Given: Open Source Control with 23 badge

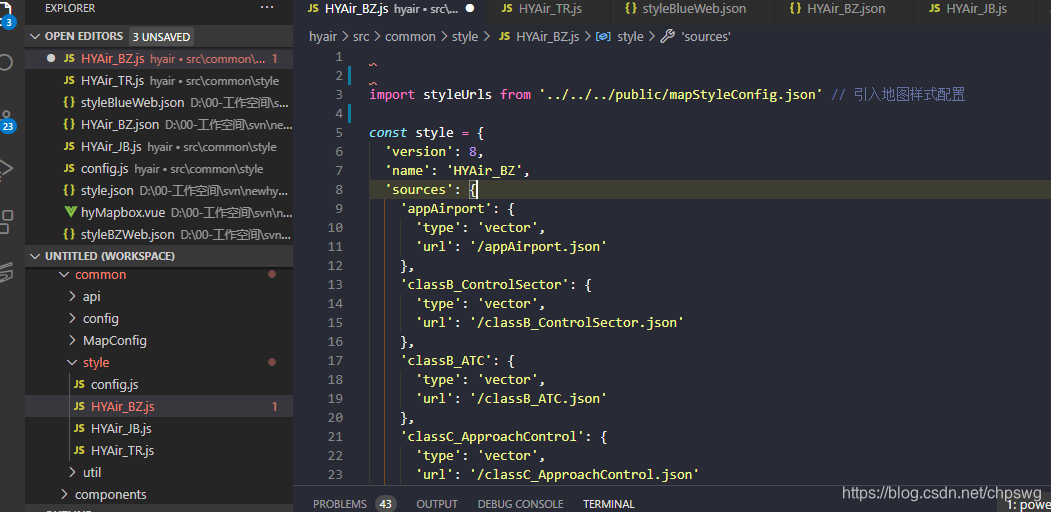Looking at the screenshot, I should pos(7,121).
